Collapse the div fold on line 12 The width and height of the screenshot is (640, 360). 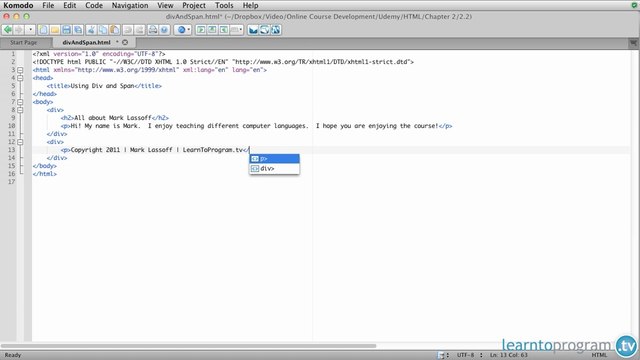click(20, 142)
